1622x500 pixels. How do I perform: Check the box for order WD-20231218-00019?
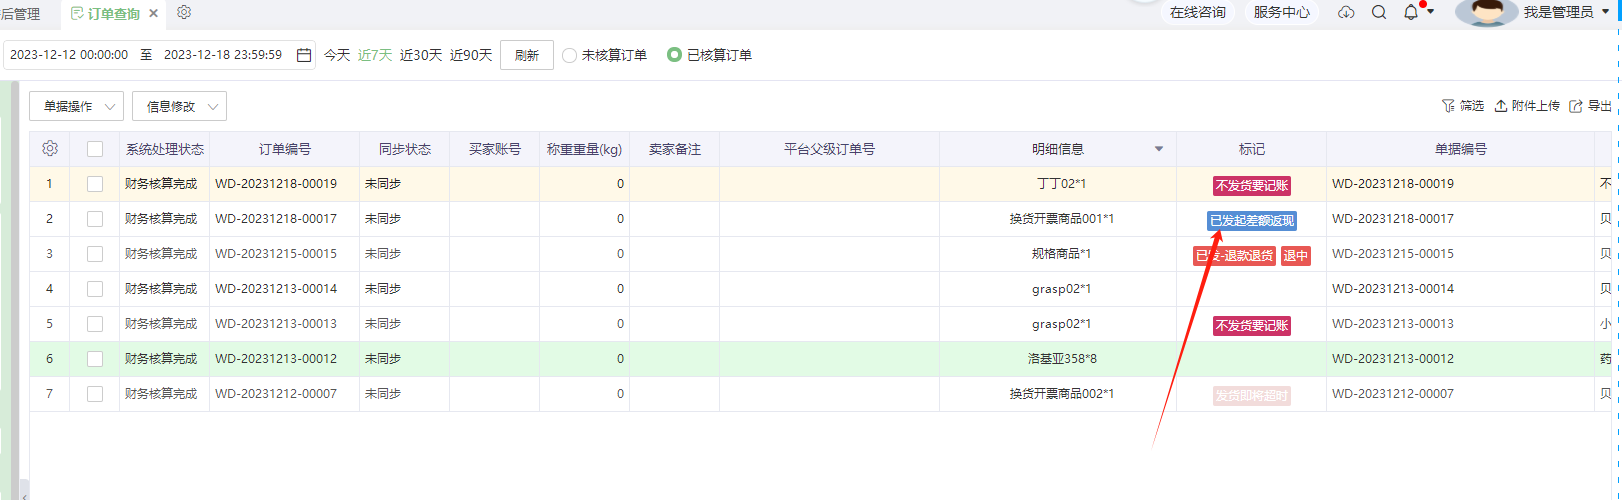tap(95, 184)
